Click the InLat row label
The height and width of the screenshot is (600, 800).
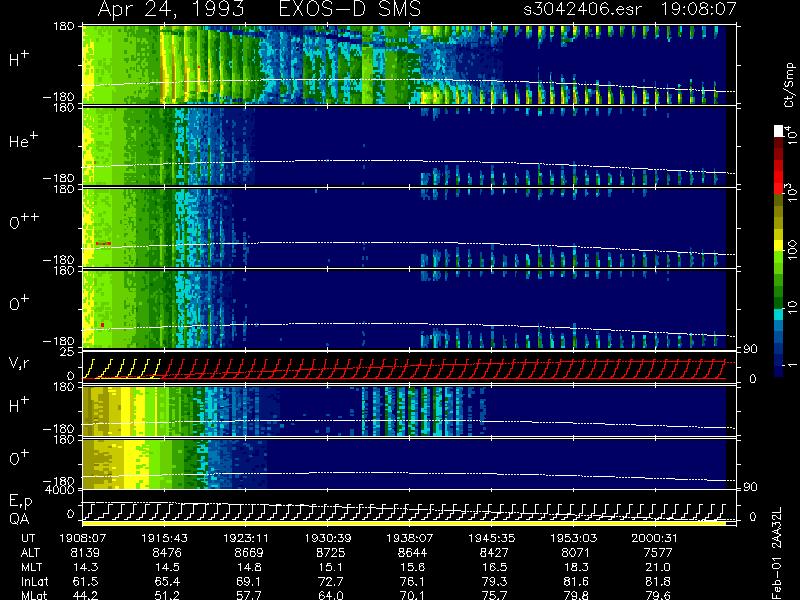34,581
